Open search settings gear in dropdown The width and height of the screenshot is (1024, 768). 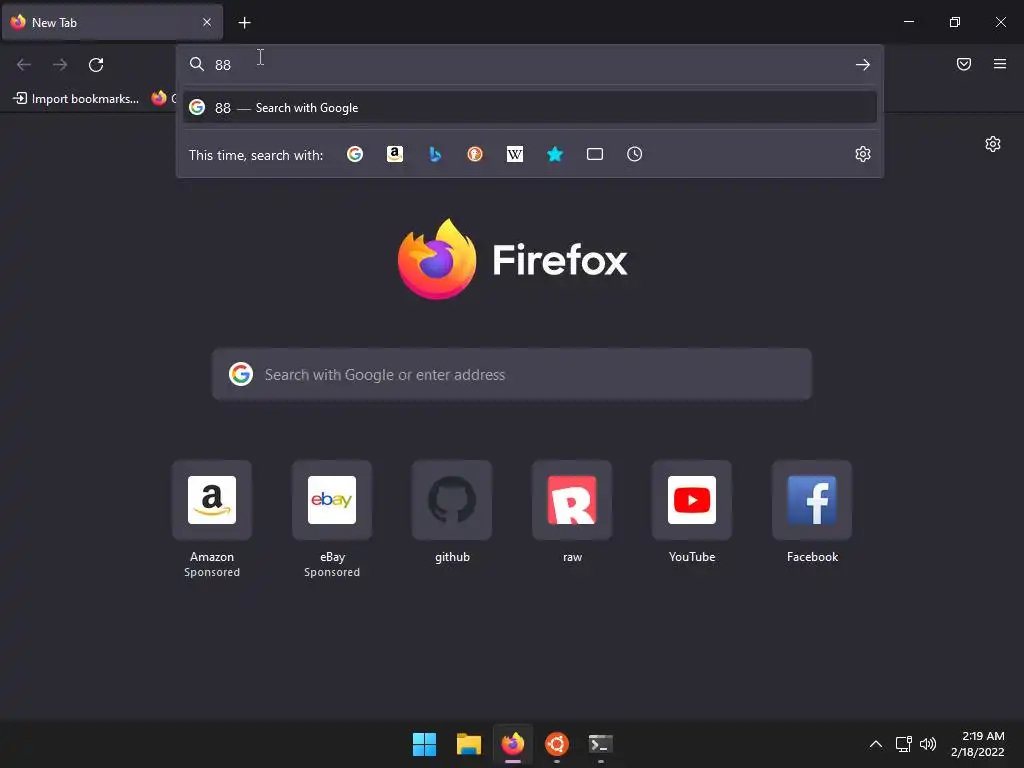[x=863, y=154]
